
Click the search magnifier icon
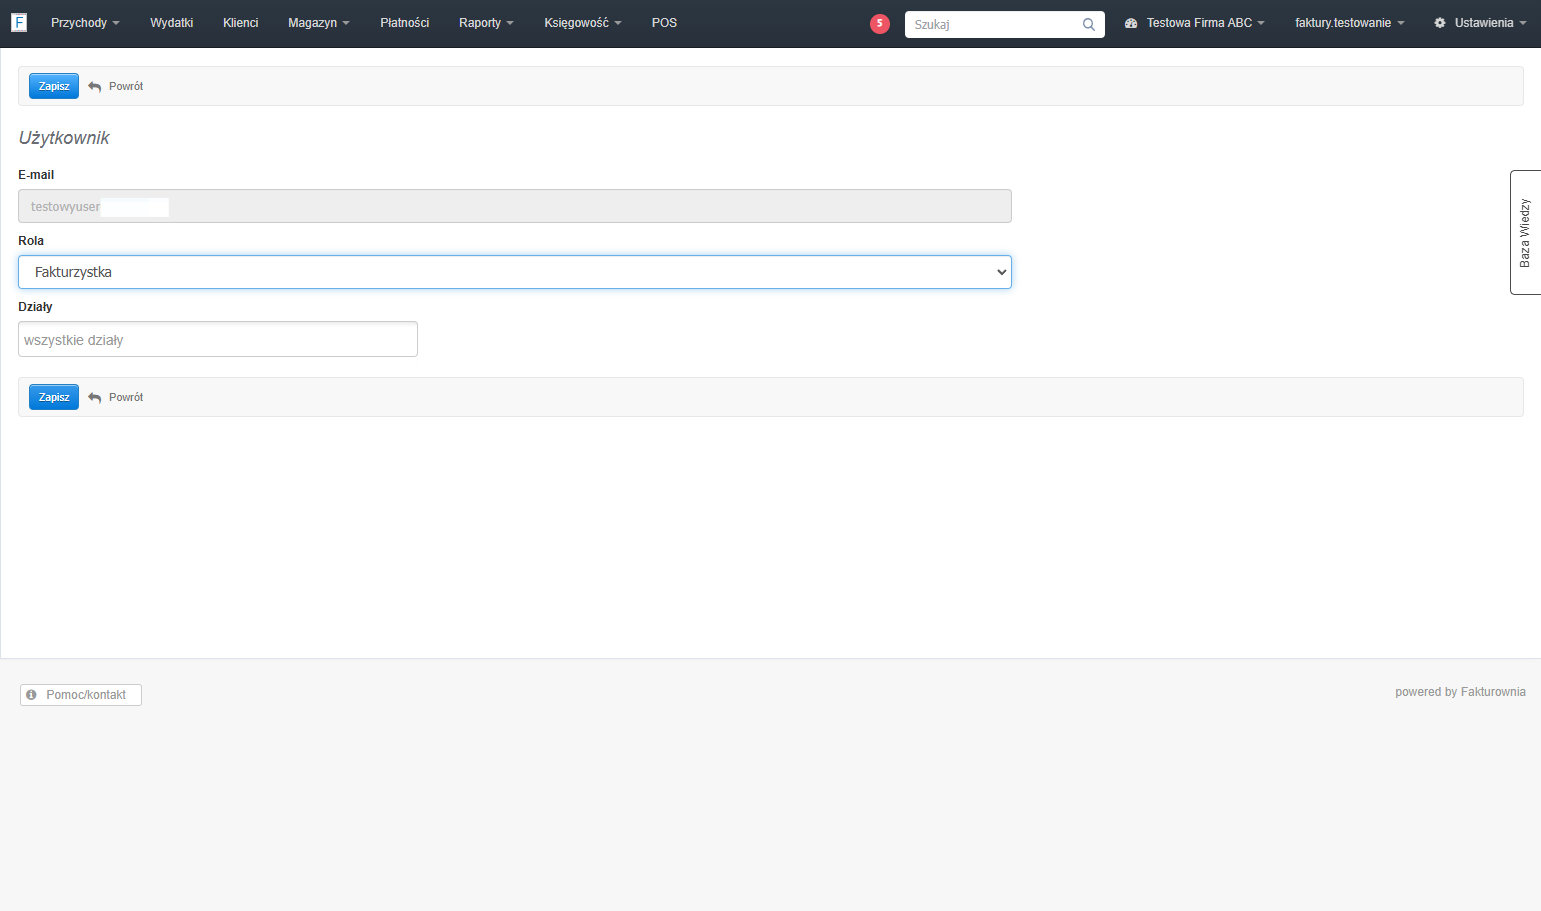click(x=1089, y=24)
